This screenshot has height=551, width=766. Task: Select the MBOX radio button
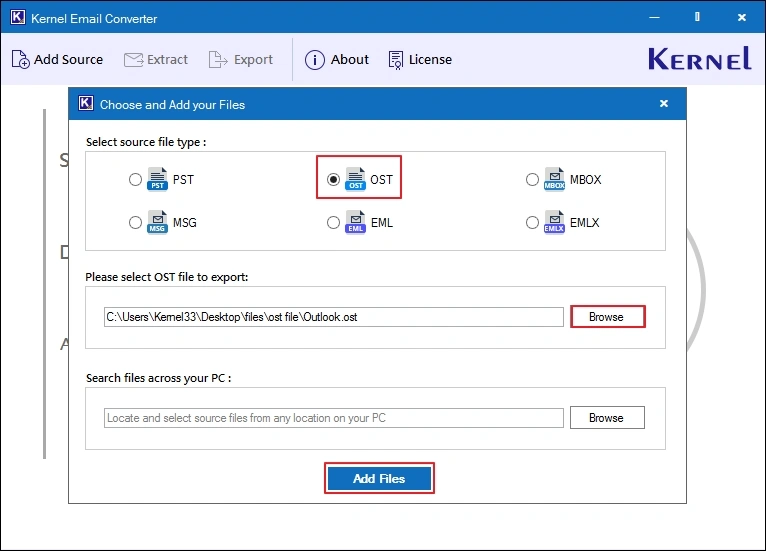coord(532,180)
